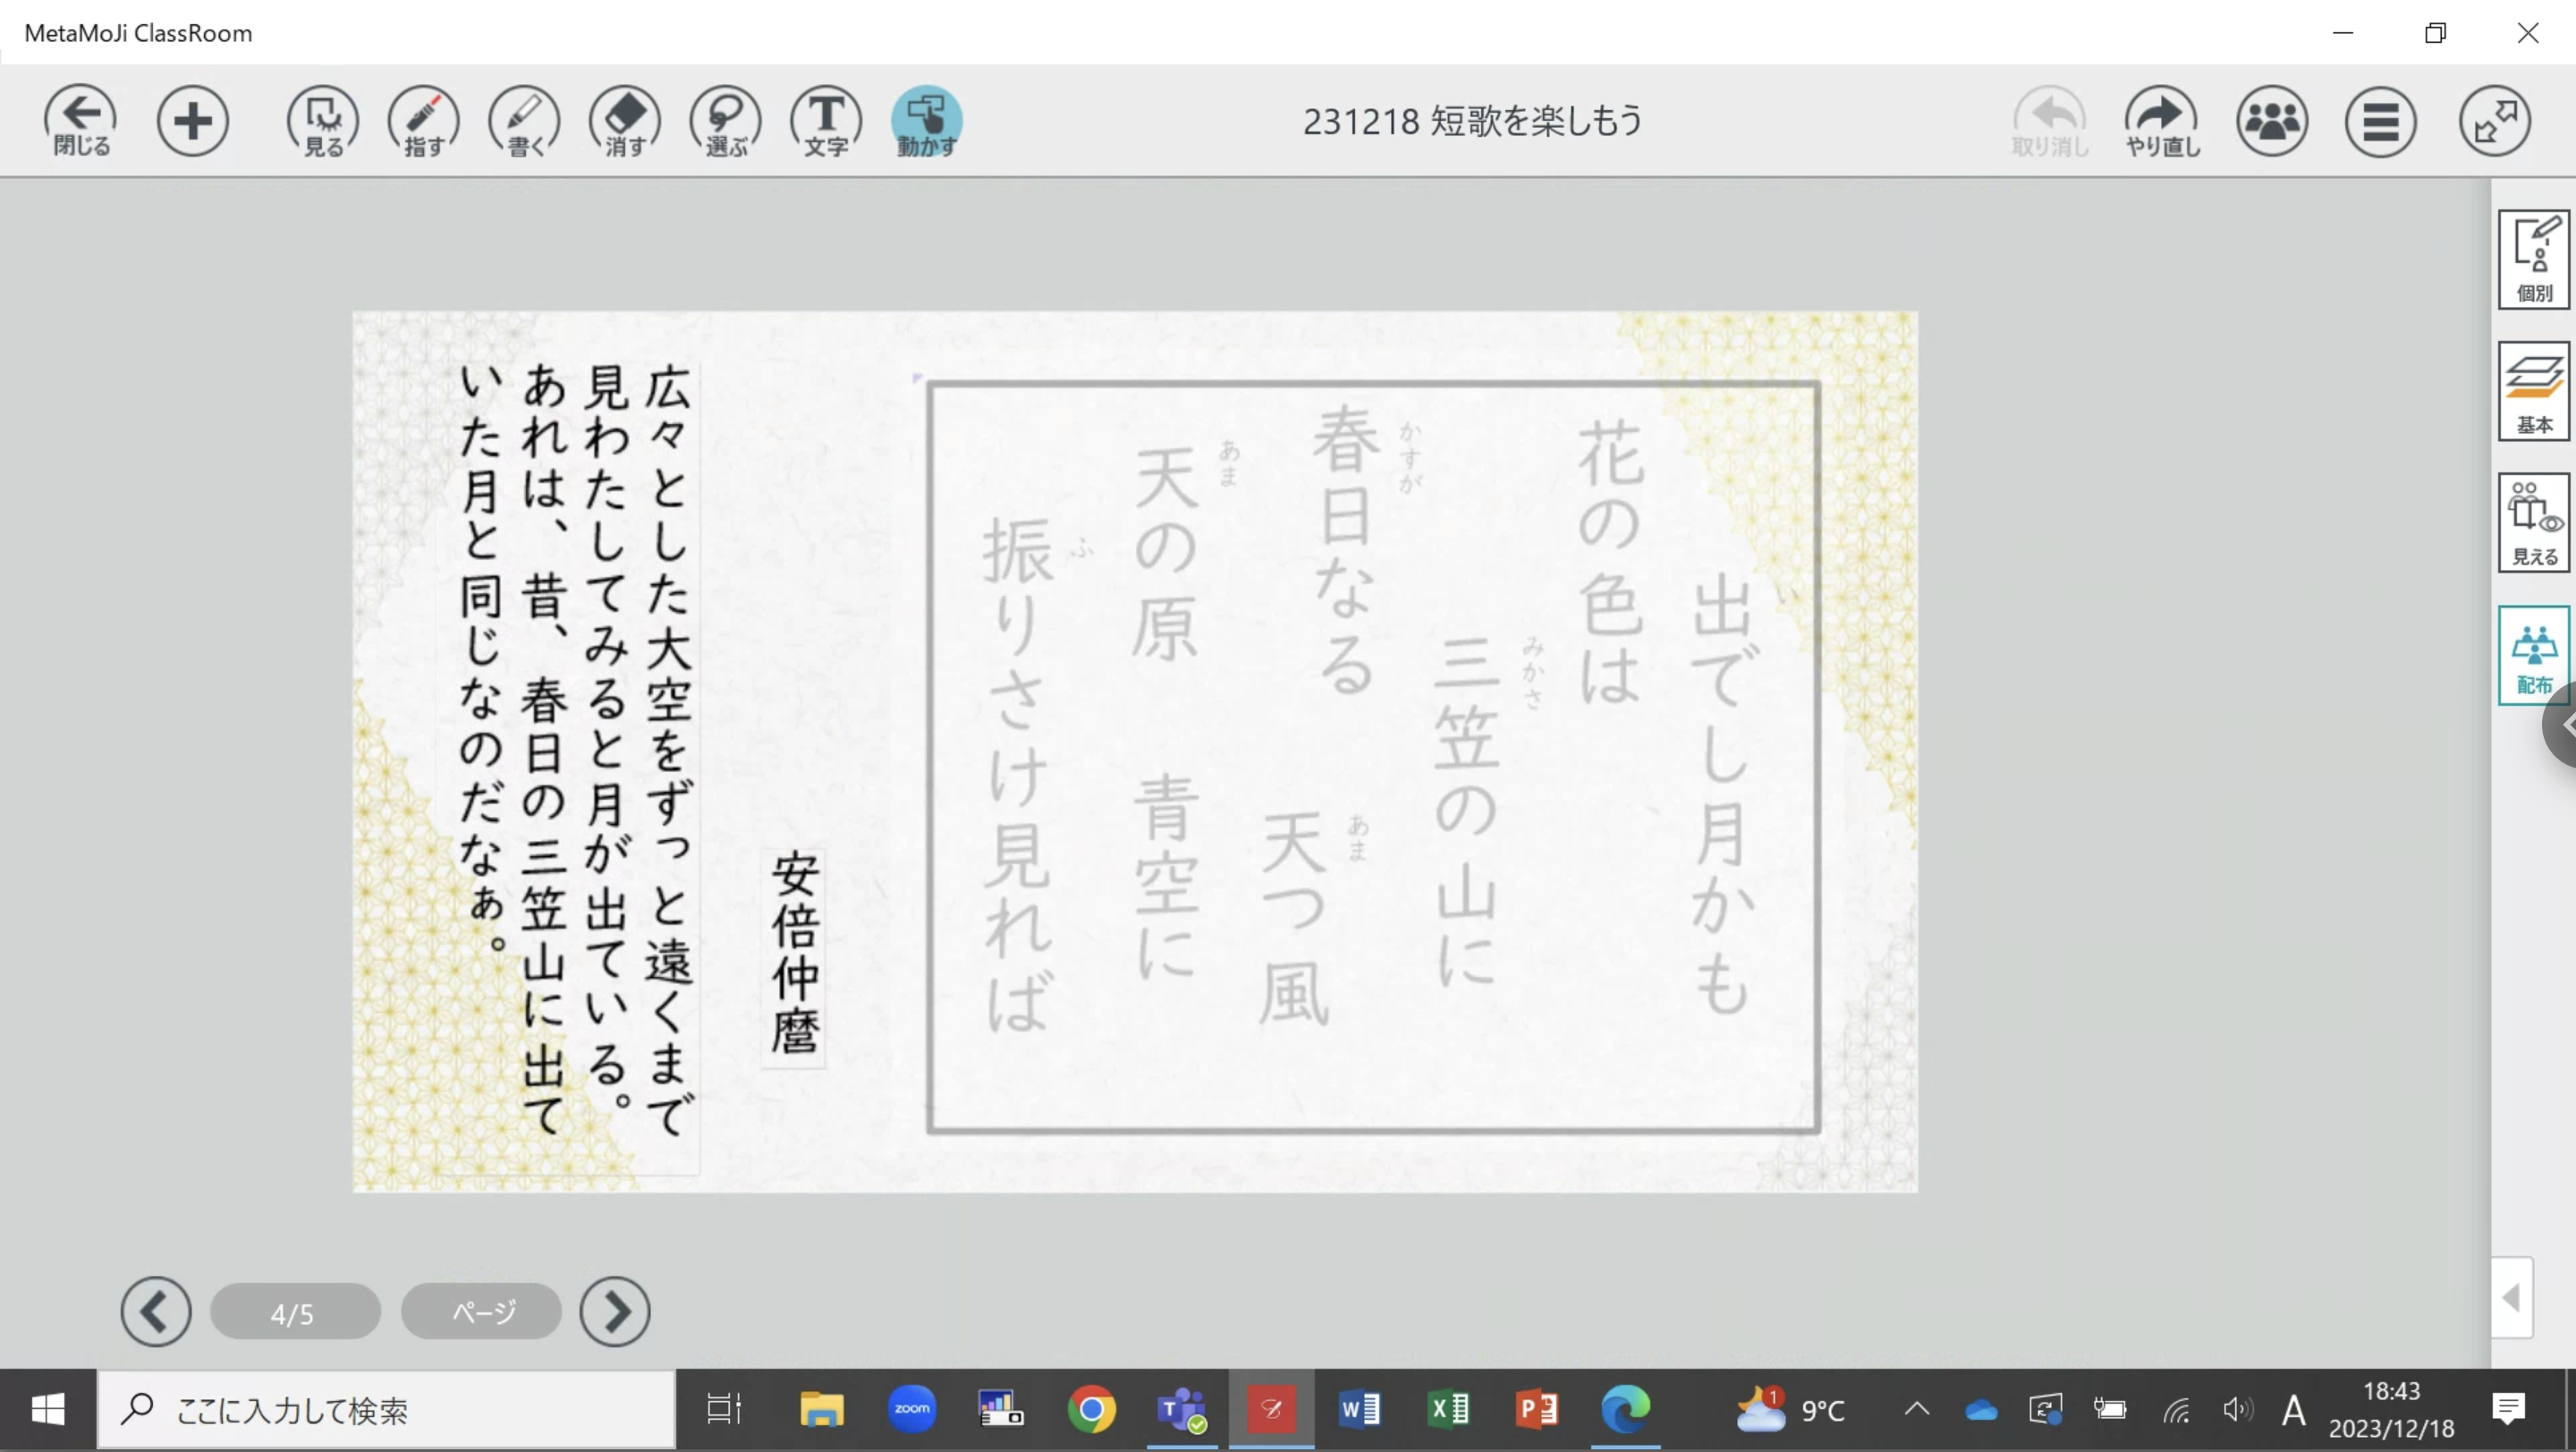
Task: Click the 配布 distribute button
Action: pos(2533,655)
